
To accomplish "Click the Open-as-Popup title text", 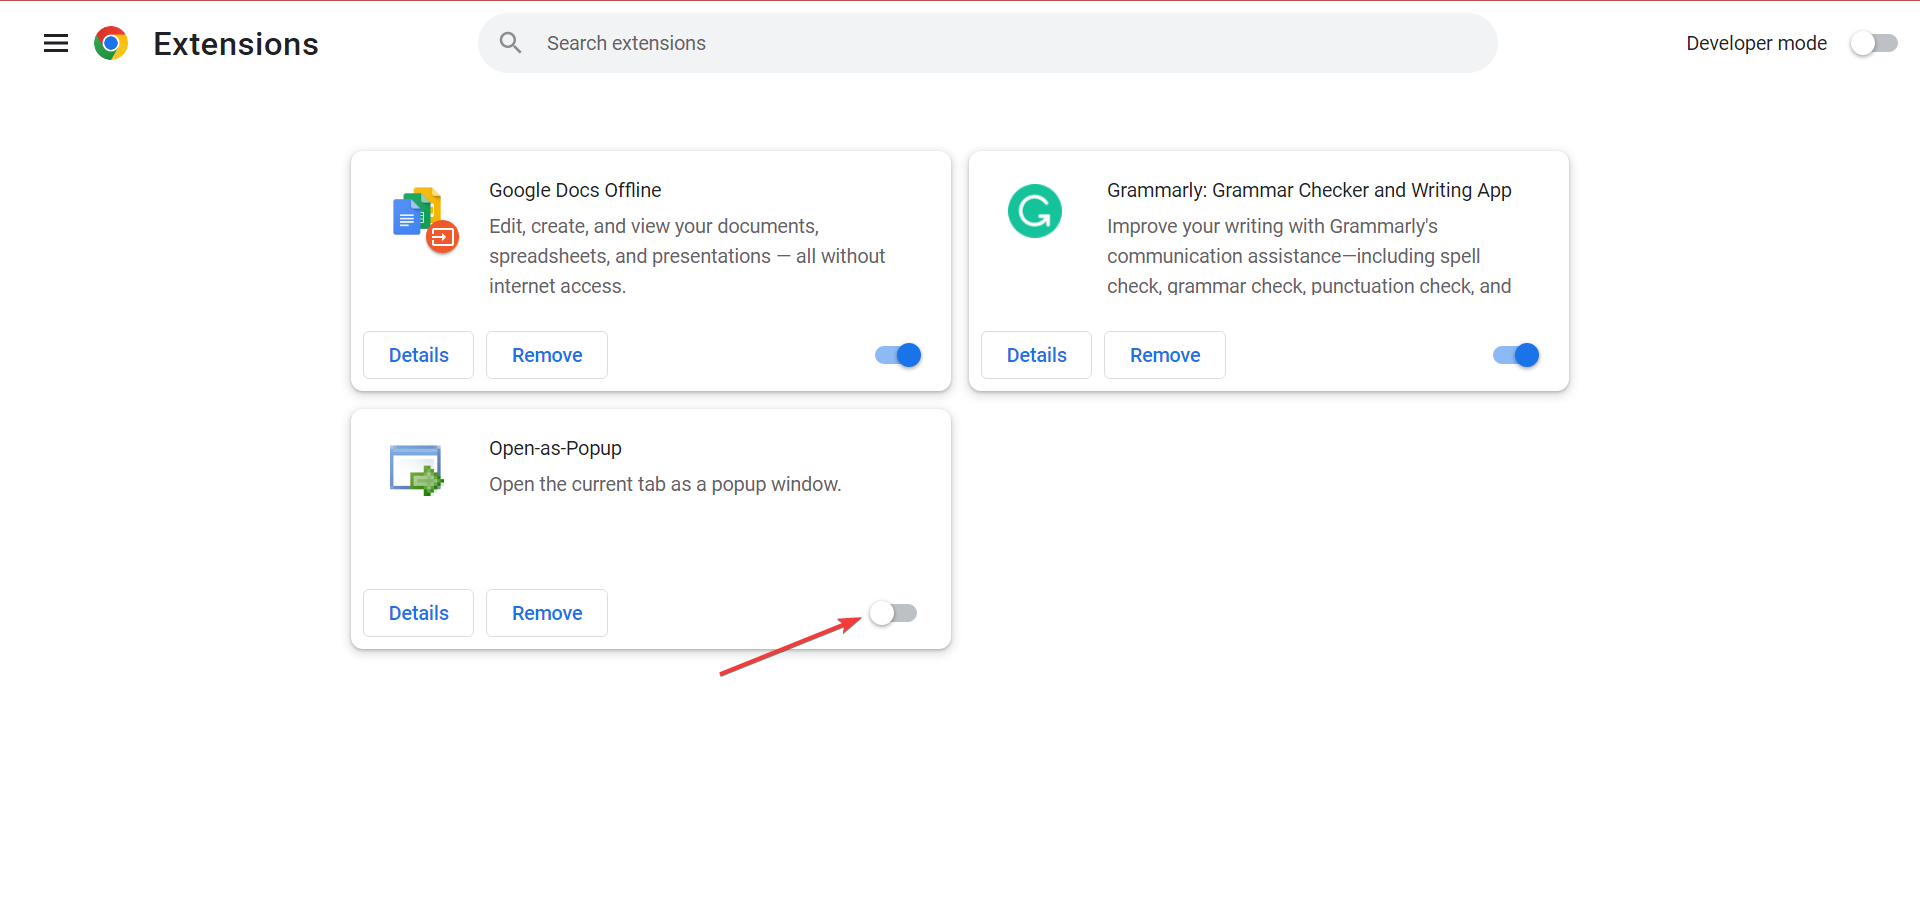I will [555, 448].
